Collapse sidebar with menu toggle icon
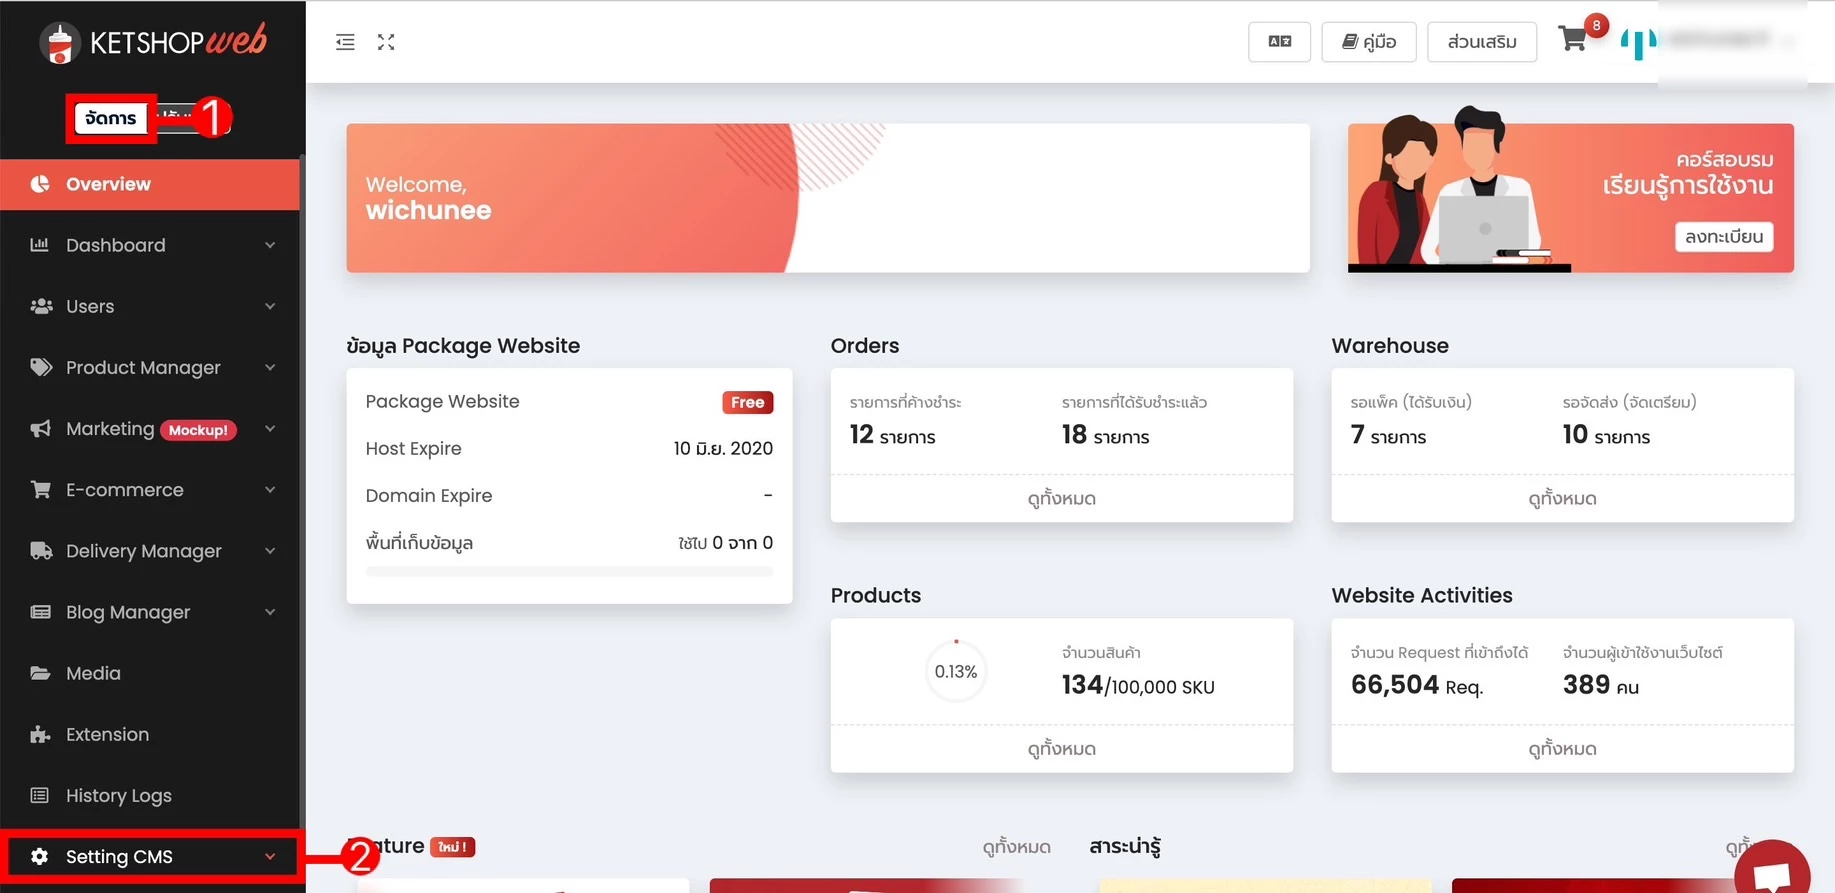The width and height of the screenshot is (1835, 893). coord(345,42)
